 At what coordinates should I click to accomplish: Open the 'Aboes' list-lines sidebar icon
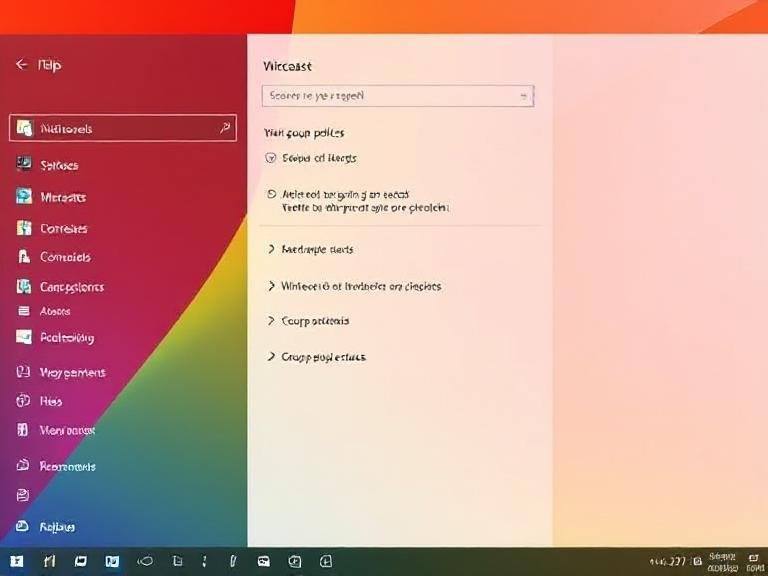pos(24,311)
